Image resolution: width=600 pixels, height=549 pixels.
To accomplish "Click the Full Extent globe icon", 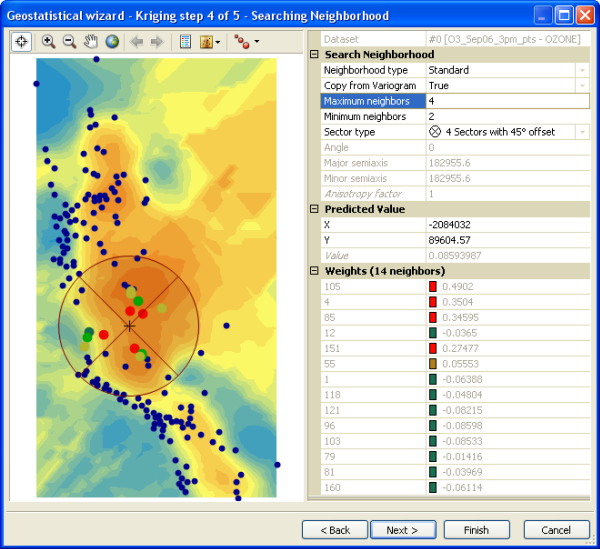I will tap(111, 42).
